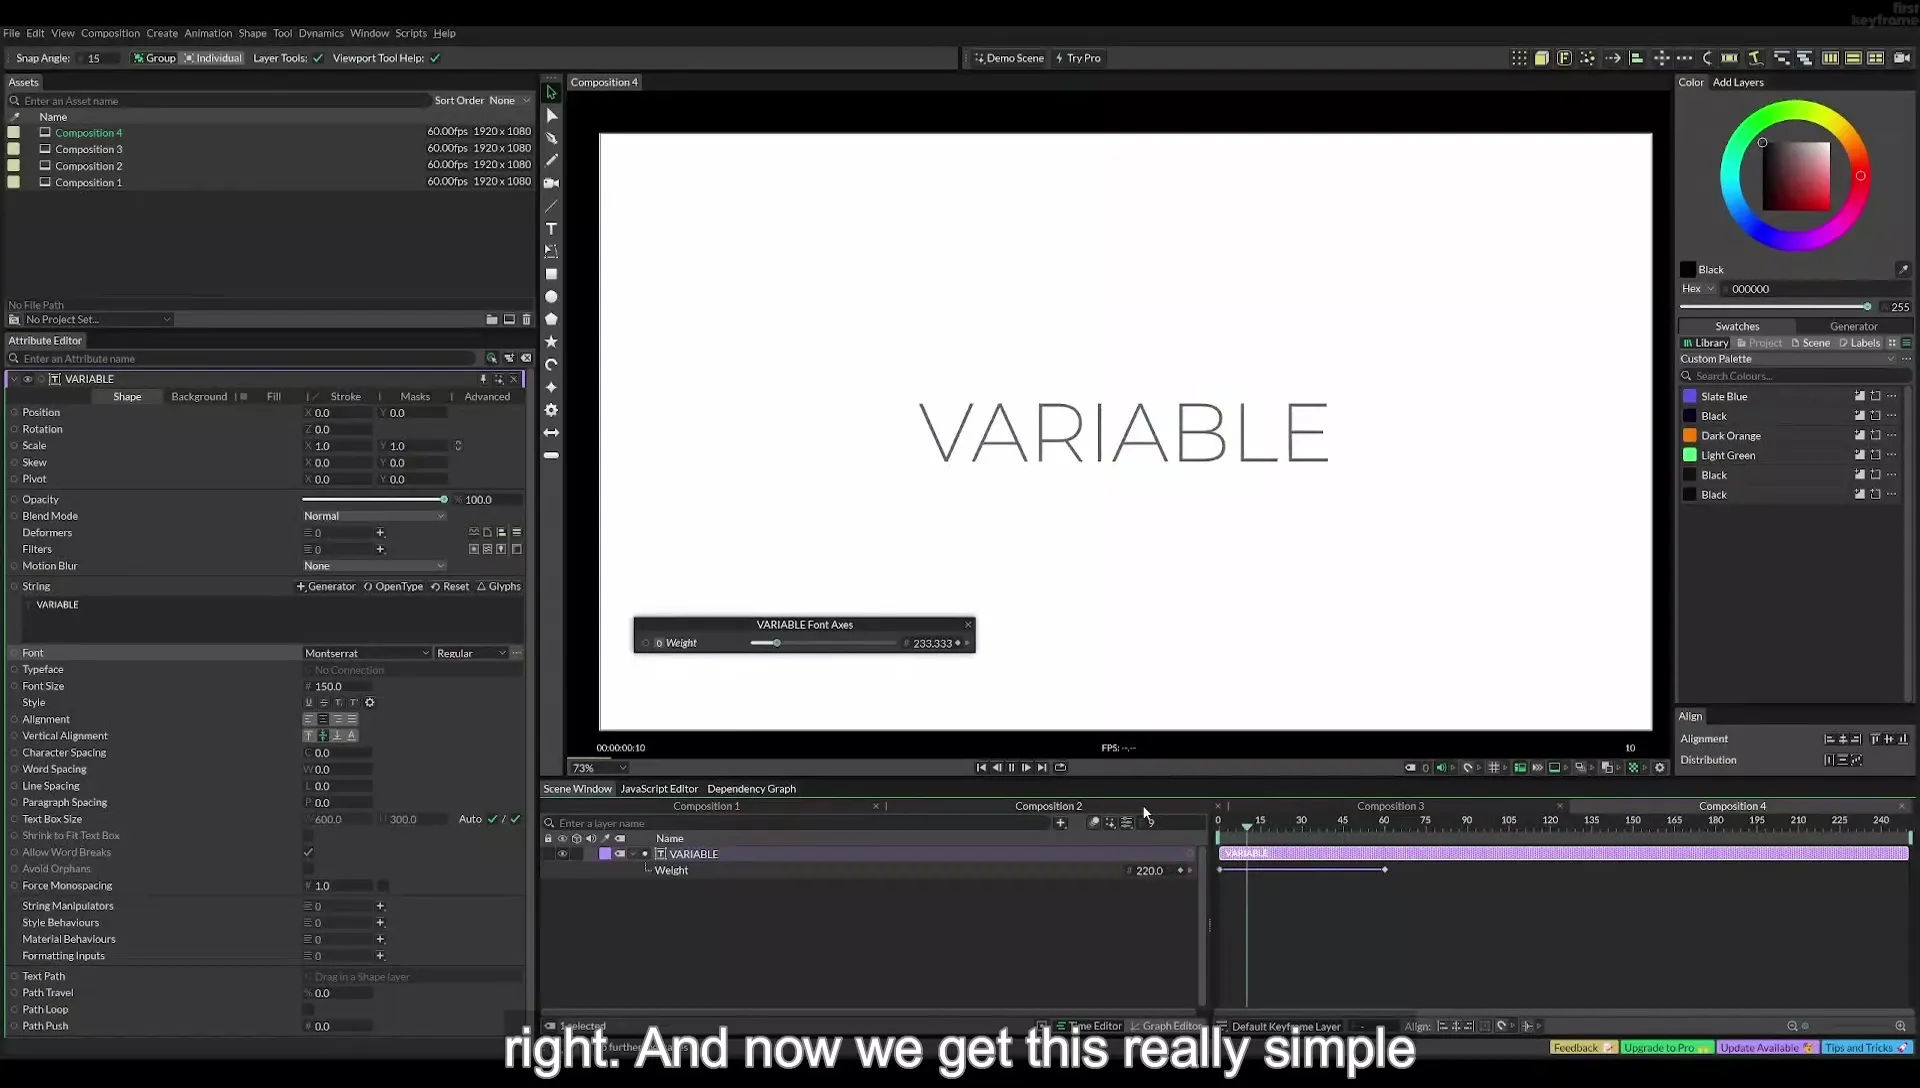Switch to Dependency Graph tab
Image resolution: width=1920 pixels, height=1088 pixels.
pyautogui.click(x=751, y=789)
